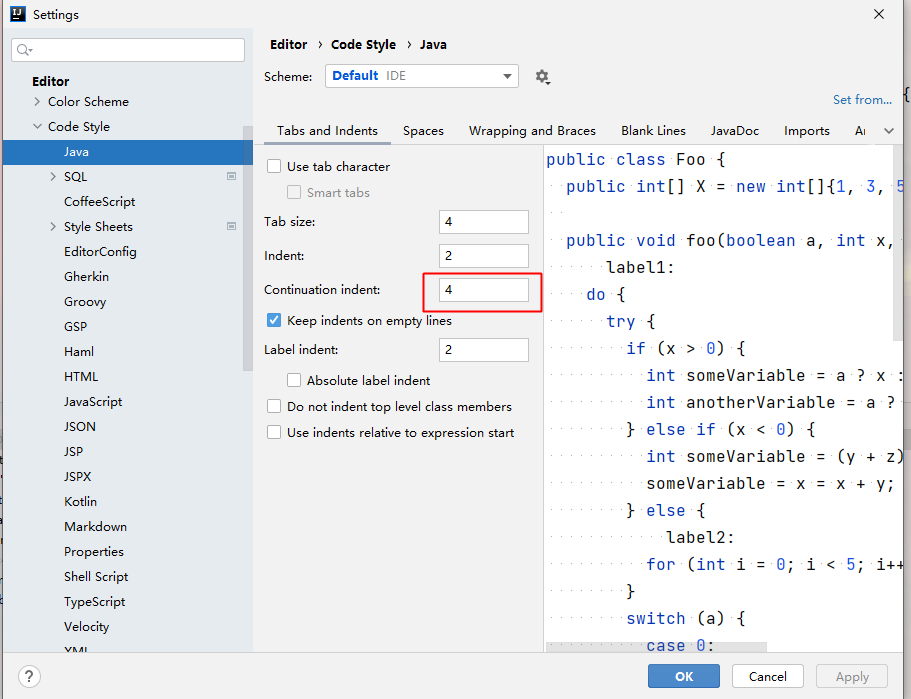Viewport: 911px width, 699px height.
Task: Click the Editor breadcrumb
Action: pos(288,45)
